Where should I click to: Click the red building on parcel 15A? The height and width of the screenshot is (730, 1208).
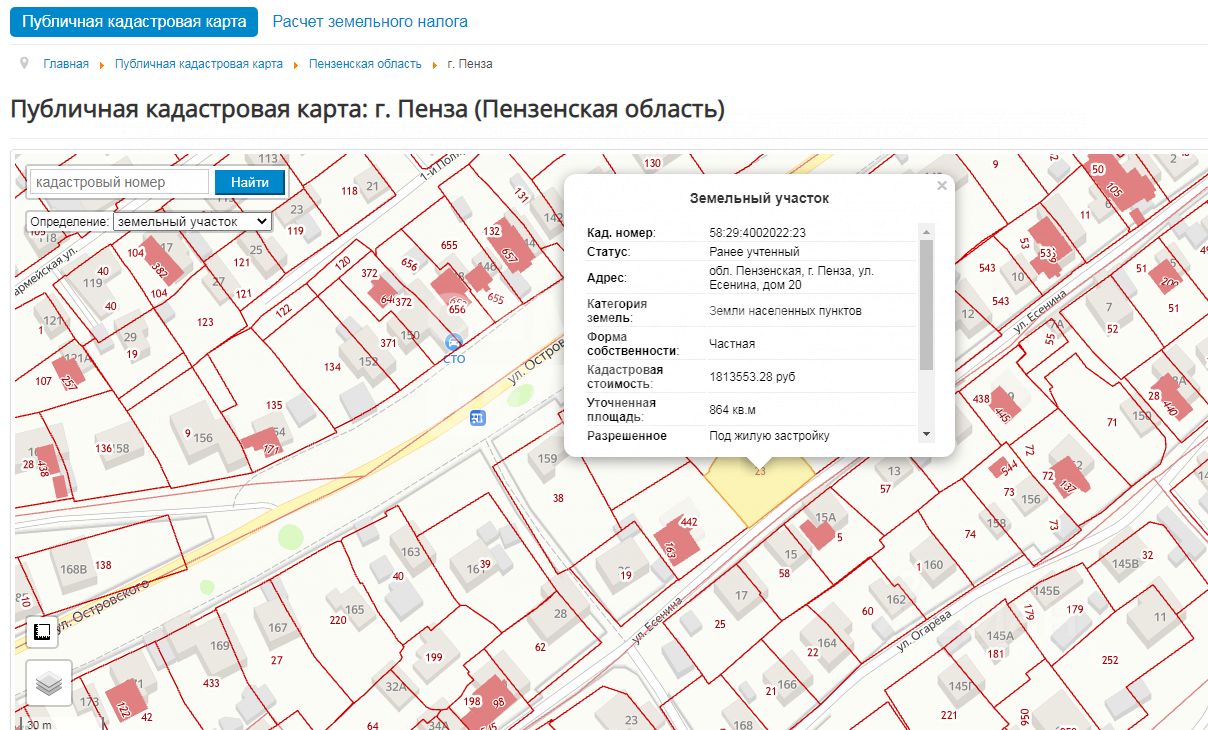point(819,533)
